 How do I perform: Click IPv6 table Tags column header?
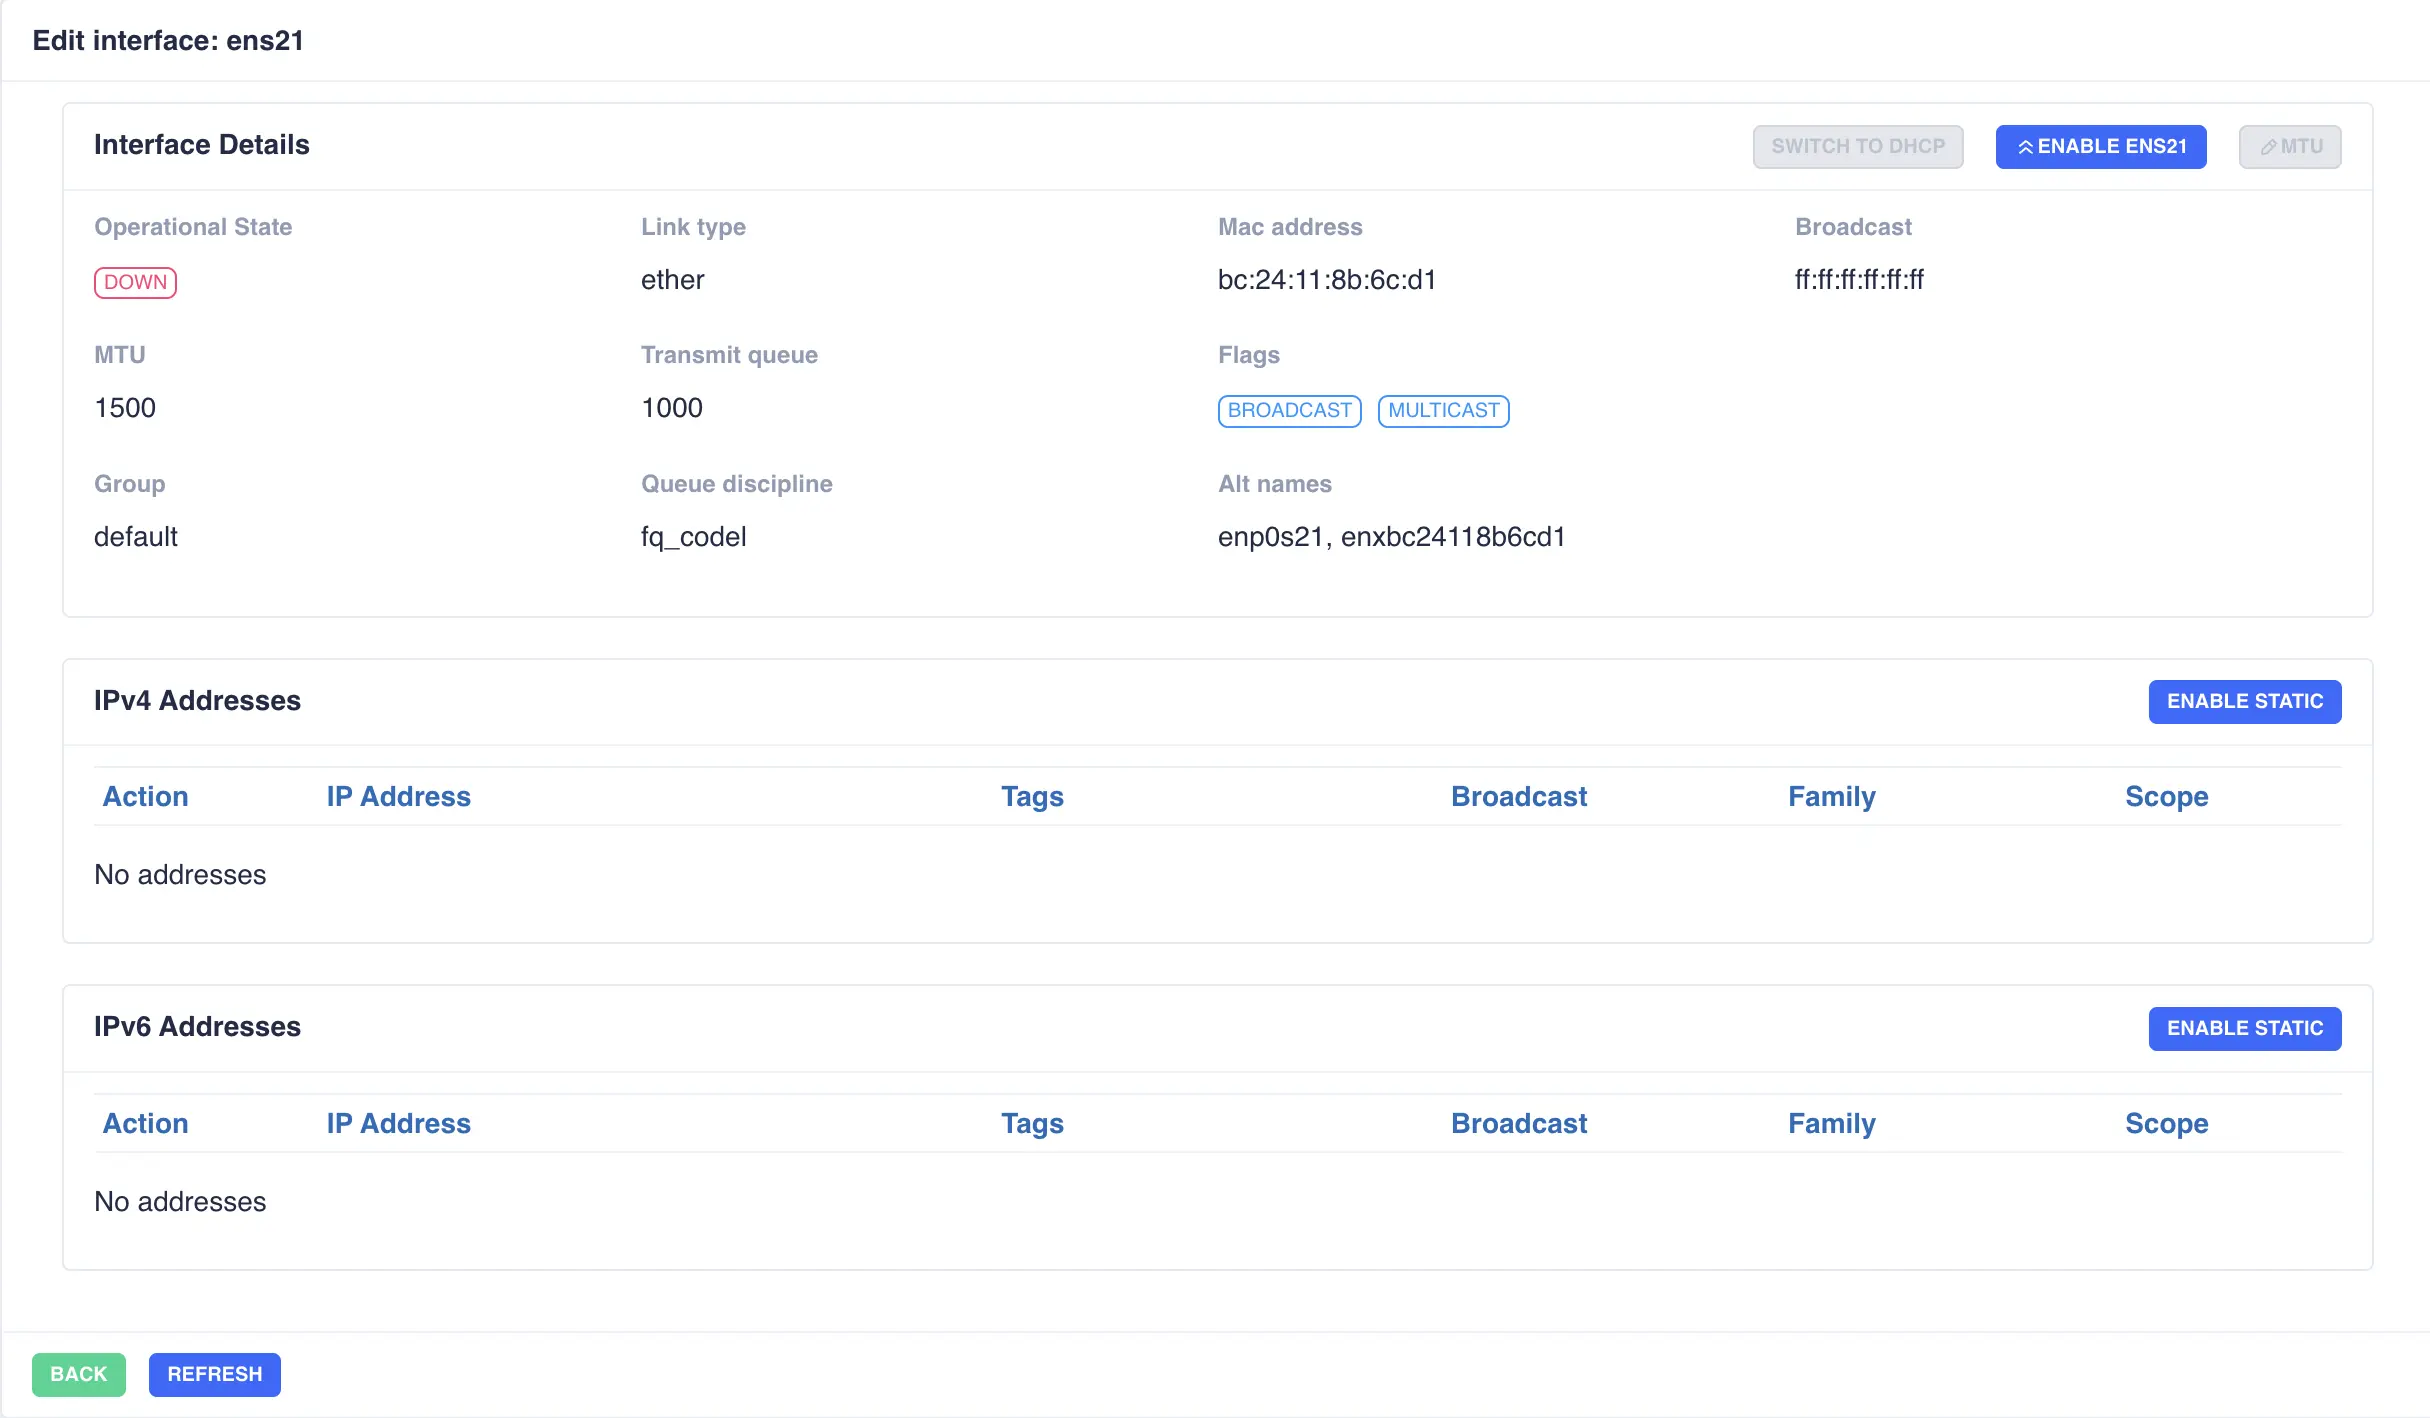tap(1032, 1124)
